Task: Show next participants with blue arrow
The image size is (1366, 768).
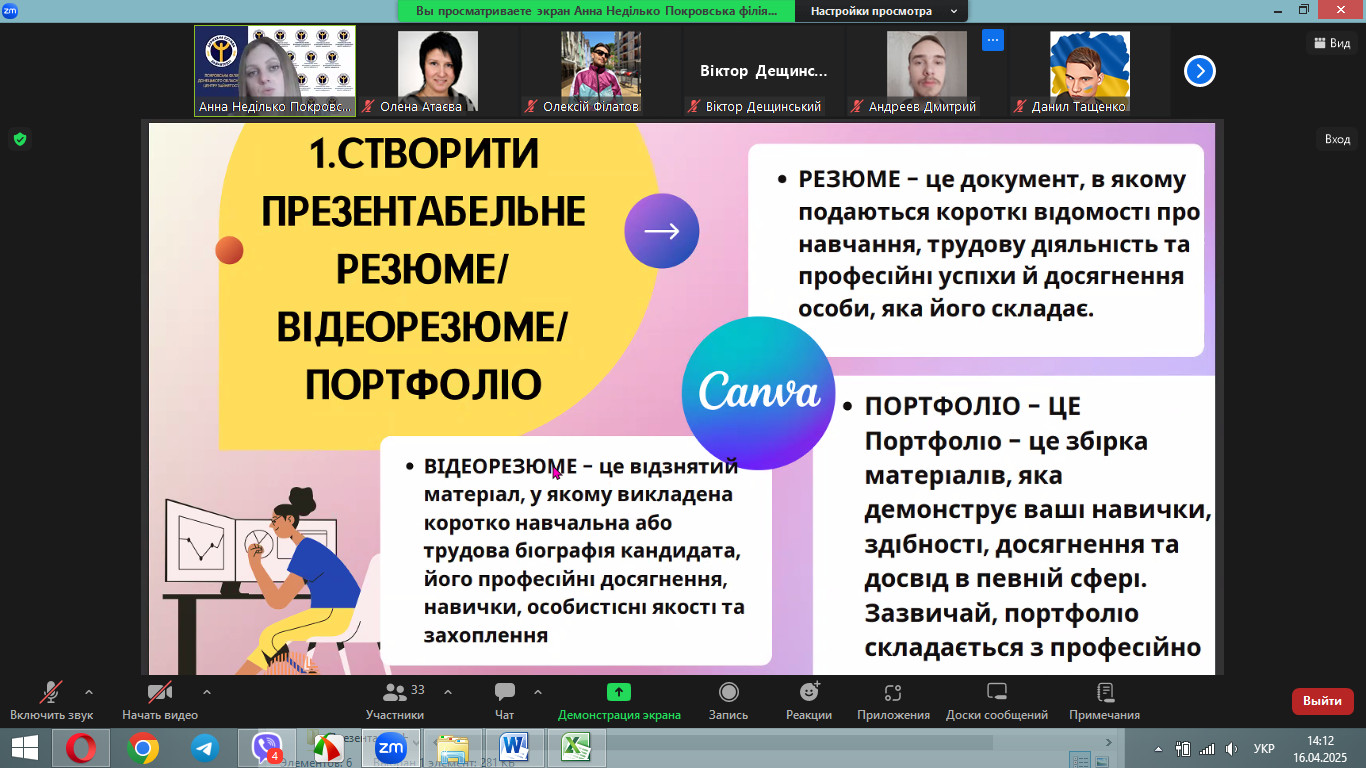Action: coord(1200,71)
